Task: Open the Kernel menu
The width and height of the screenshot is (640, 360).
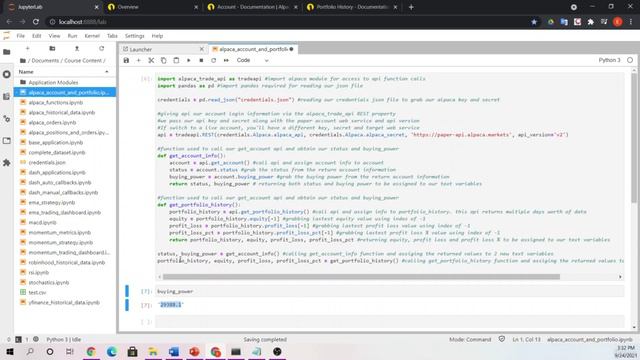Action: click(x=92, y=36)
